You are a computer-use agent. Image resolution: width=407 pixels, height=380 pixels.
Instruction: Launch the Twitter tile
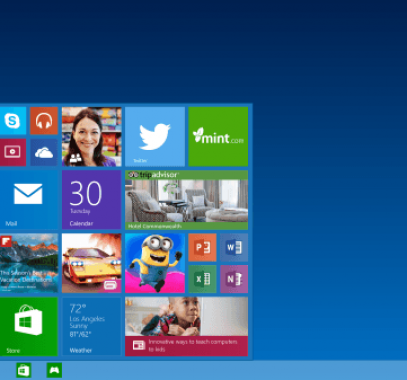point(155,137)
